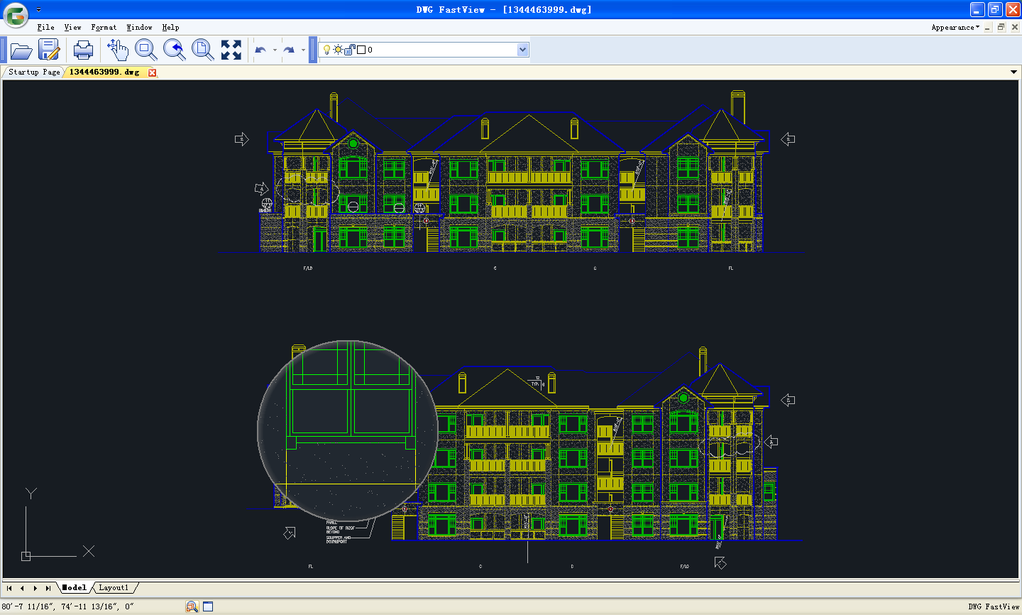The width and height of the screenshot is (1022, 615).
Task: Toggle the layer lightbulb on/off icon
Action: [x=327, y=50]
